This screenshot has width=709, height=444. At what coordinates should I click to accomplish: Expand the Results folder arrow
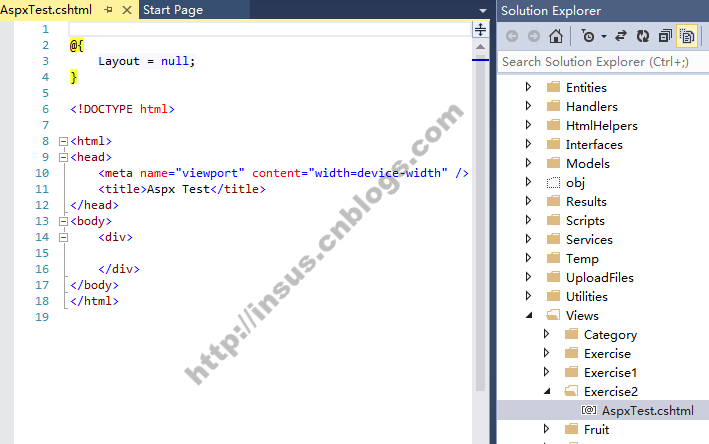[x=529, y=200]
